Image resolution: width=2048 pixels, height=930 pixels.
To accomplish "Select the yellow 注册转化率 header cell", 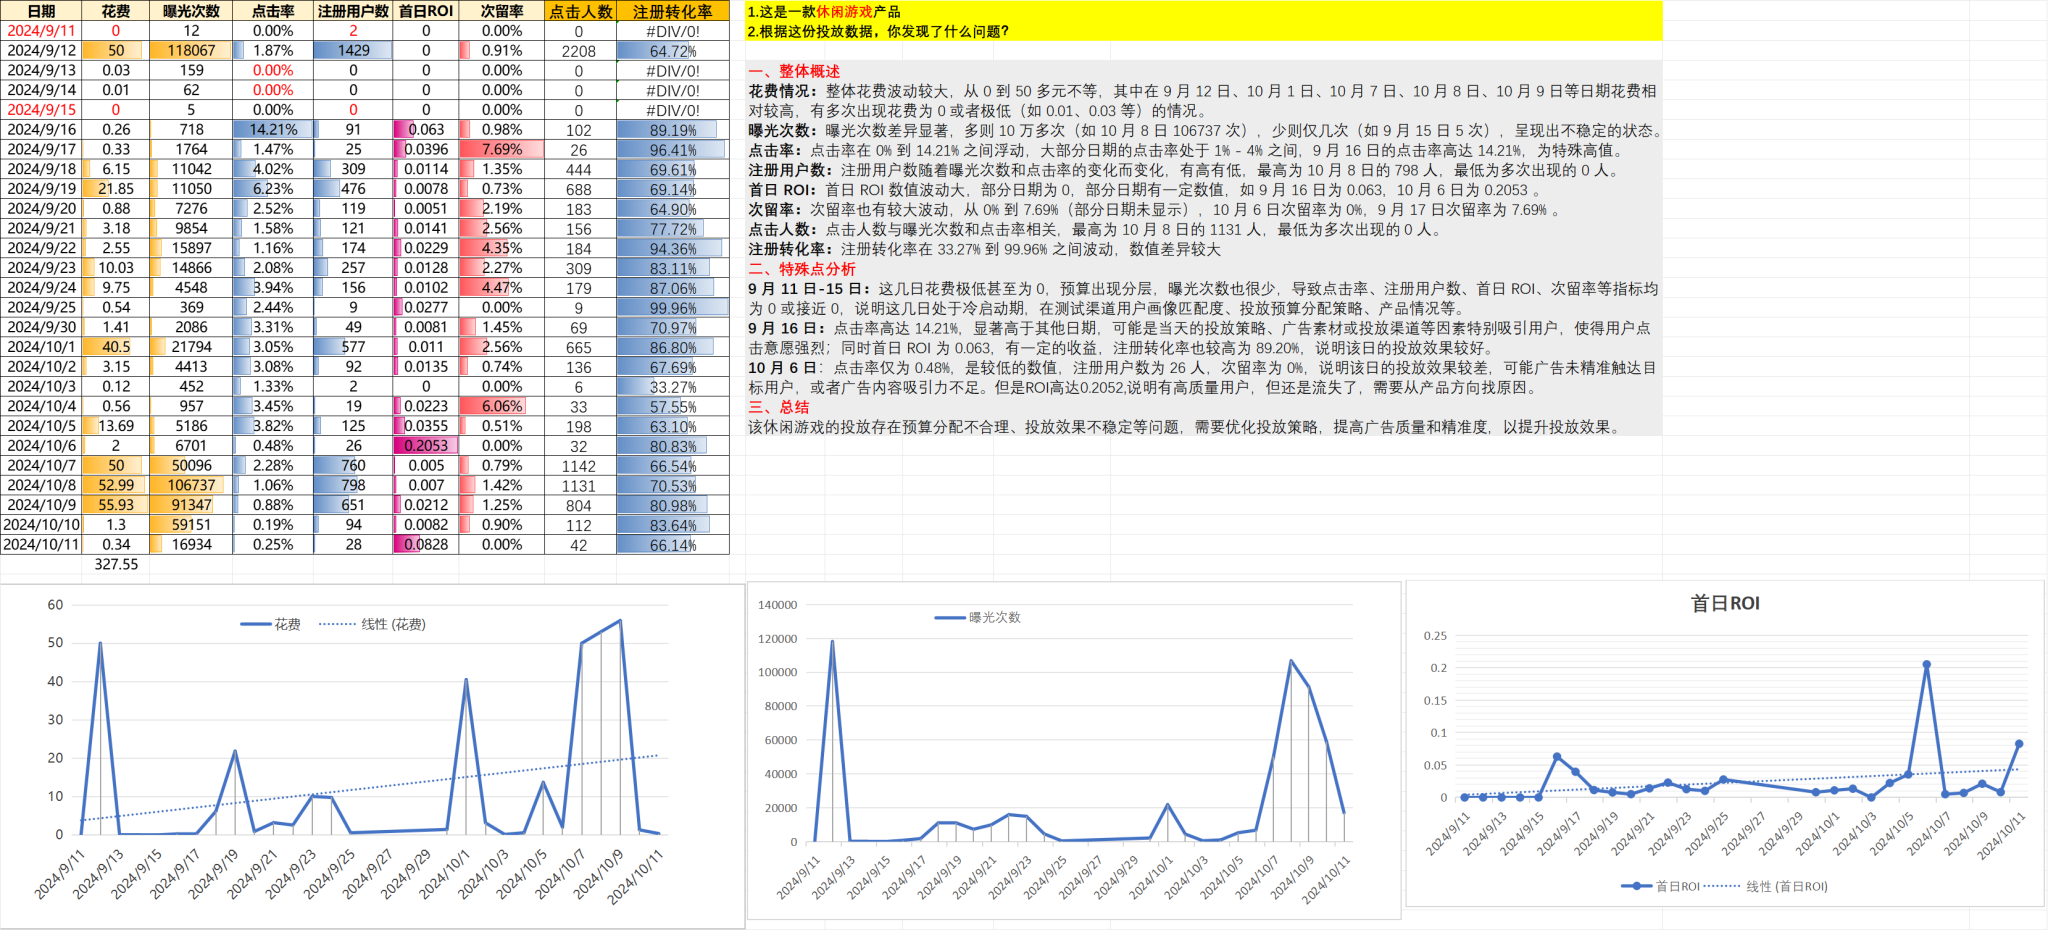I will coord(673,11).
